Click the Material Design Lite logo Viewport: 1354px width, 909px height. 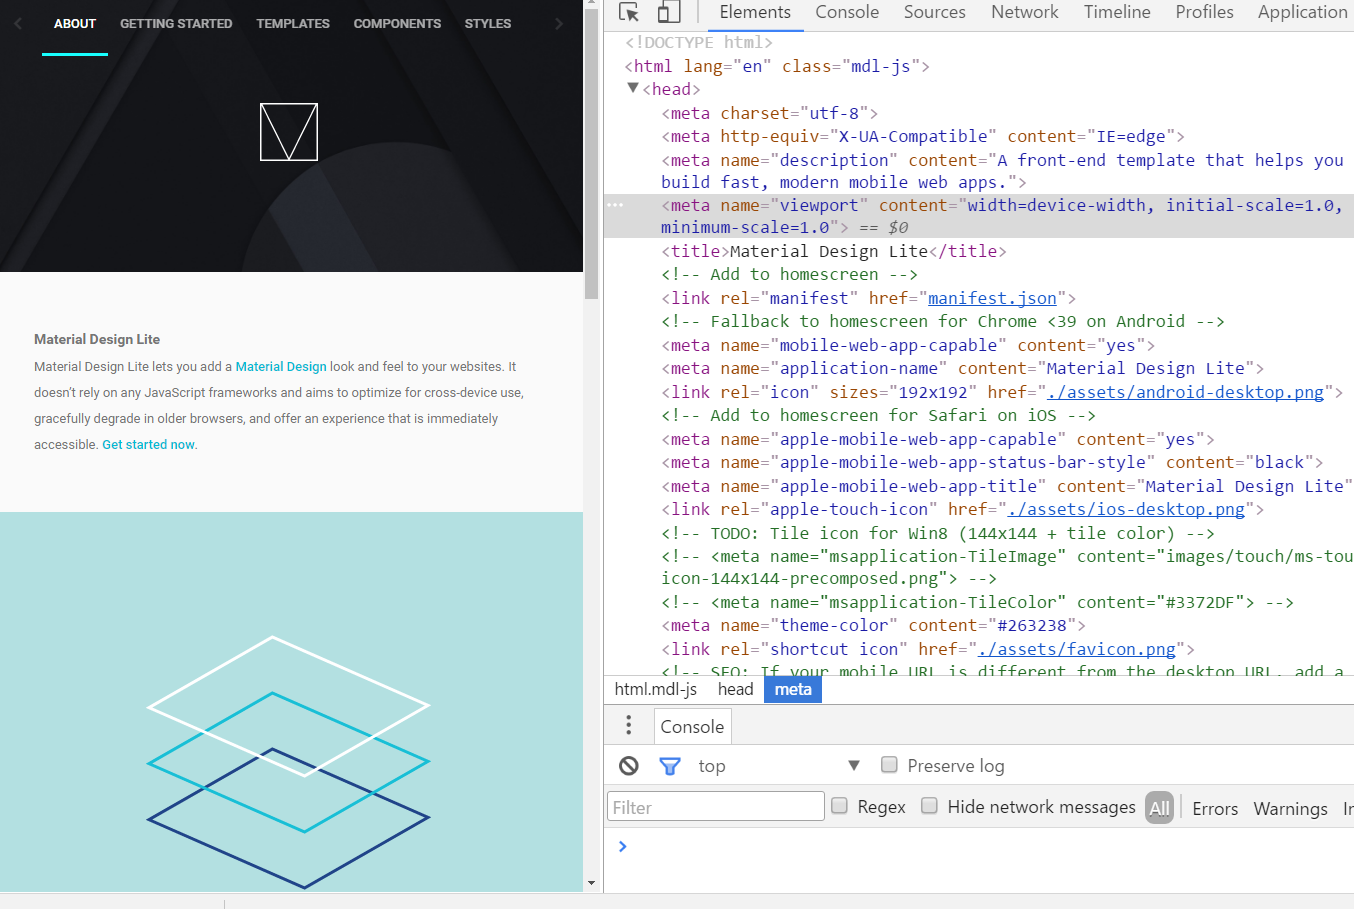(x=289, y=132)
